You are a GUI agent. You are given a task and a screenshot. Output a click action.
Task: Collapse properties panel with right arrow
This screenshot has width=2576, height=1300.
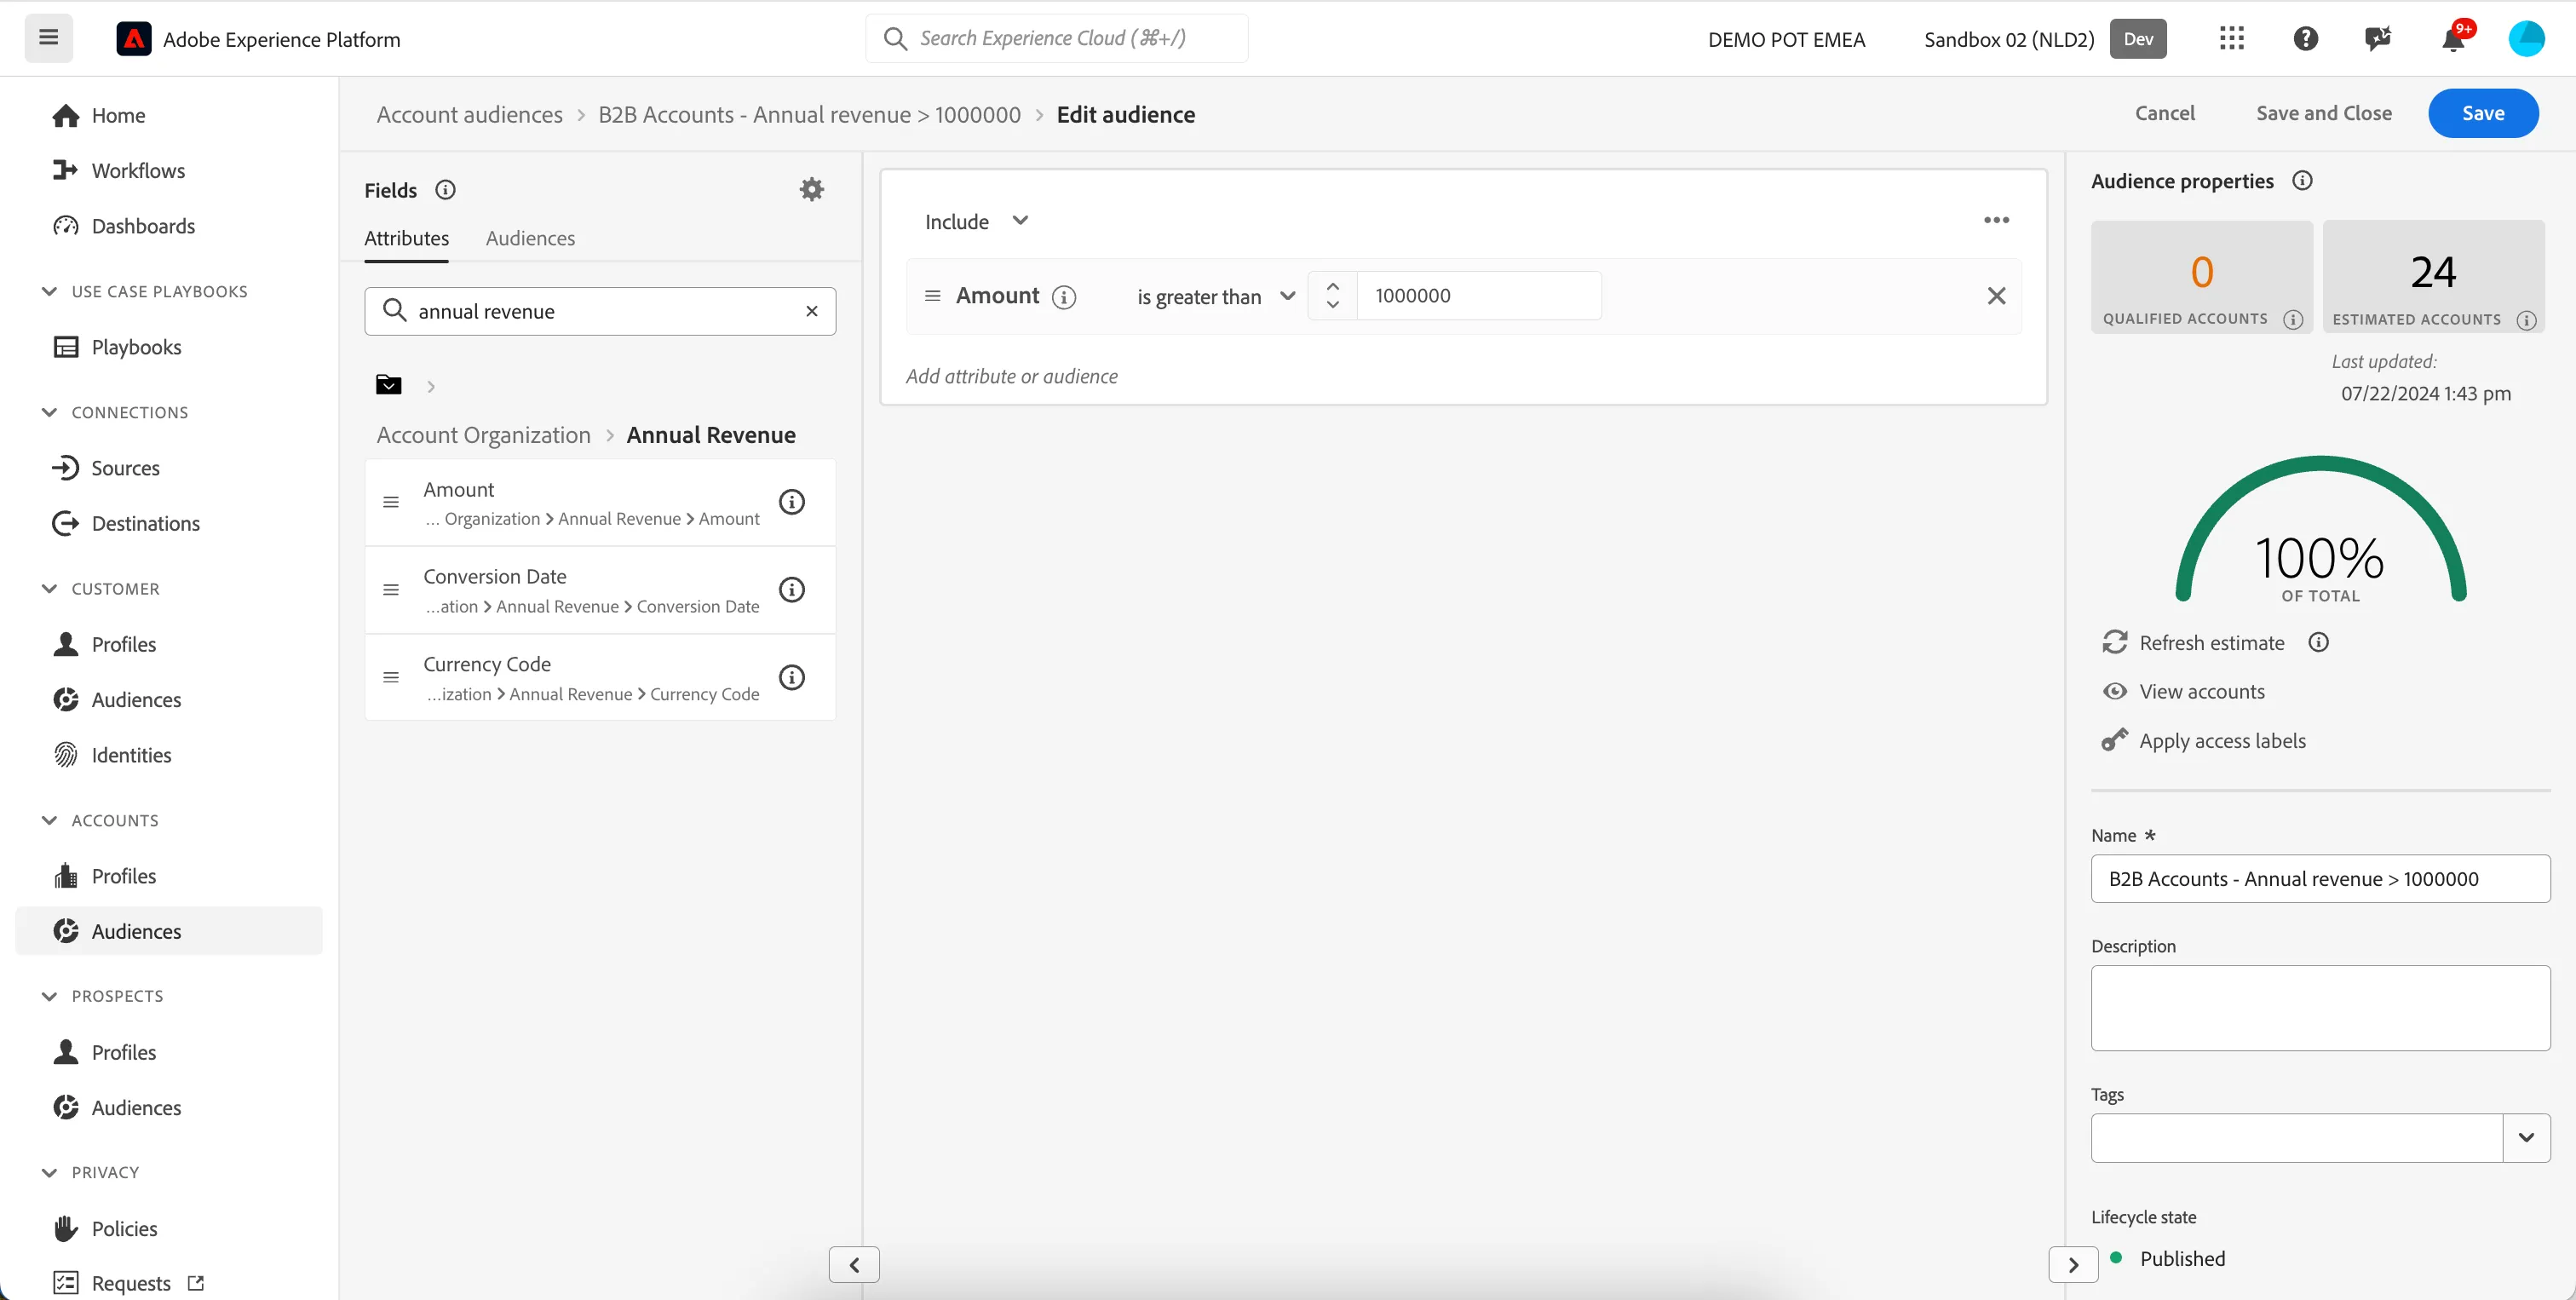pyautogui.click(x=2073, y=1264)
